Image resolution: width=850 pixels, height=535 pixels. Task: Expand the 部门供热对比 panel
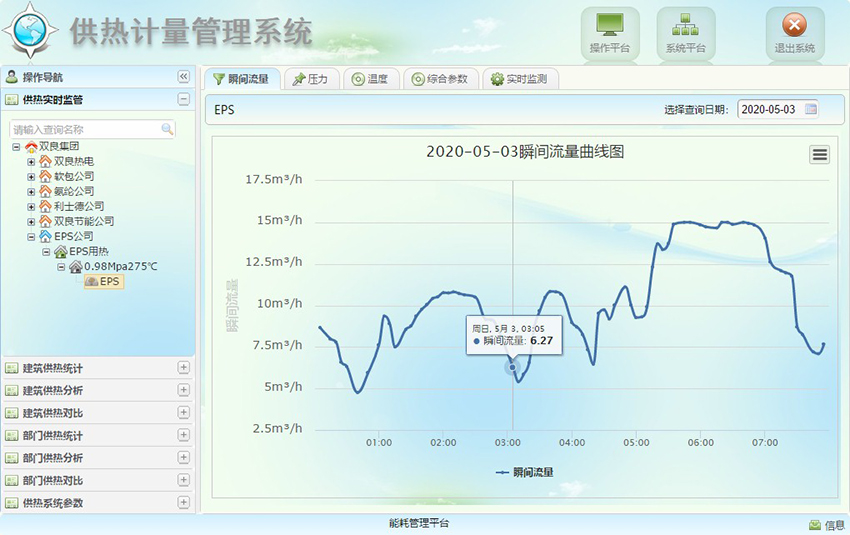pos(183,481)
